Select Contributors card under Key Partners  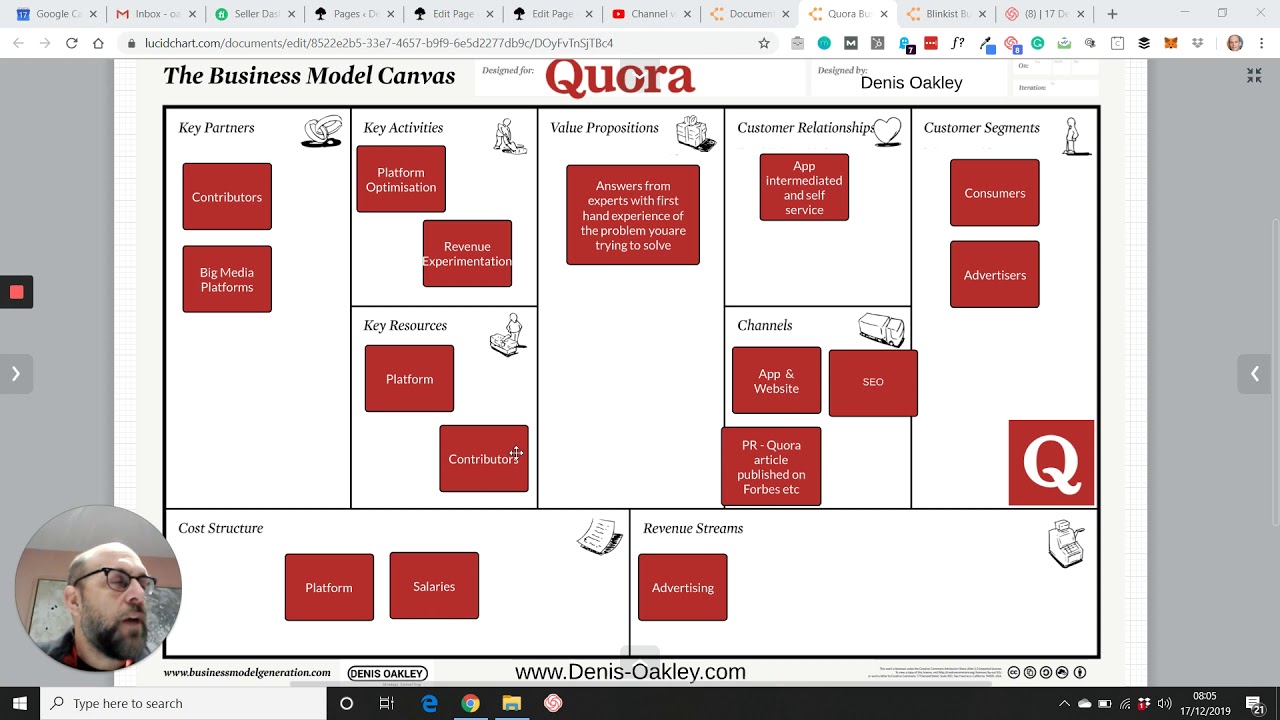[227, 197]
